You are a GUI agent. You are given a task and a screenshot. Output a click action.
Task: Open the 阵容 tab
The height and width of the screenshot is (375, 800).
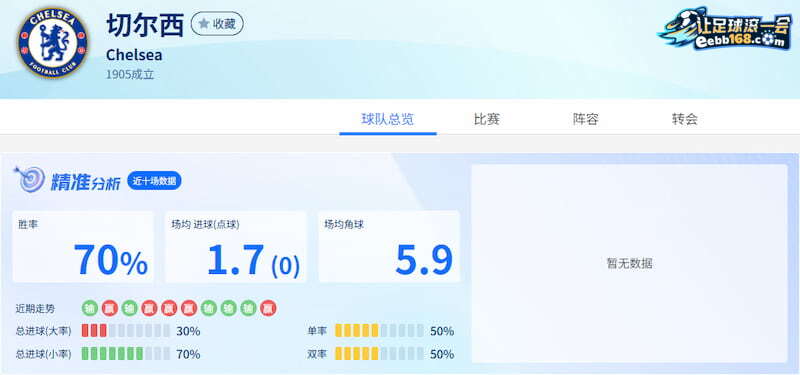586,119
